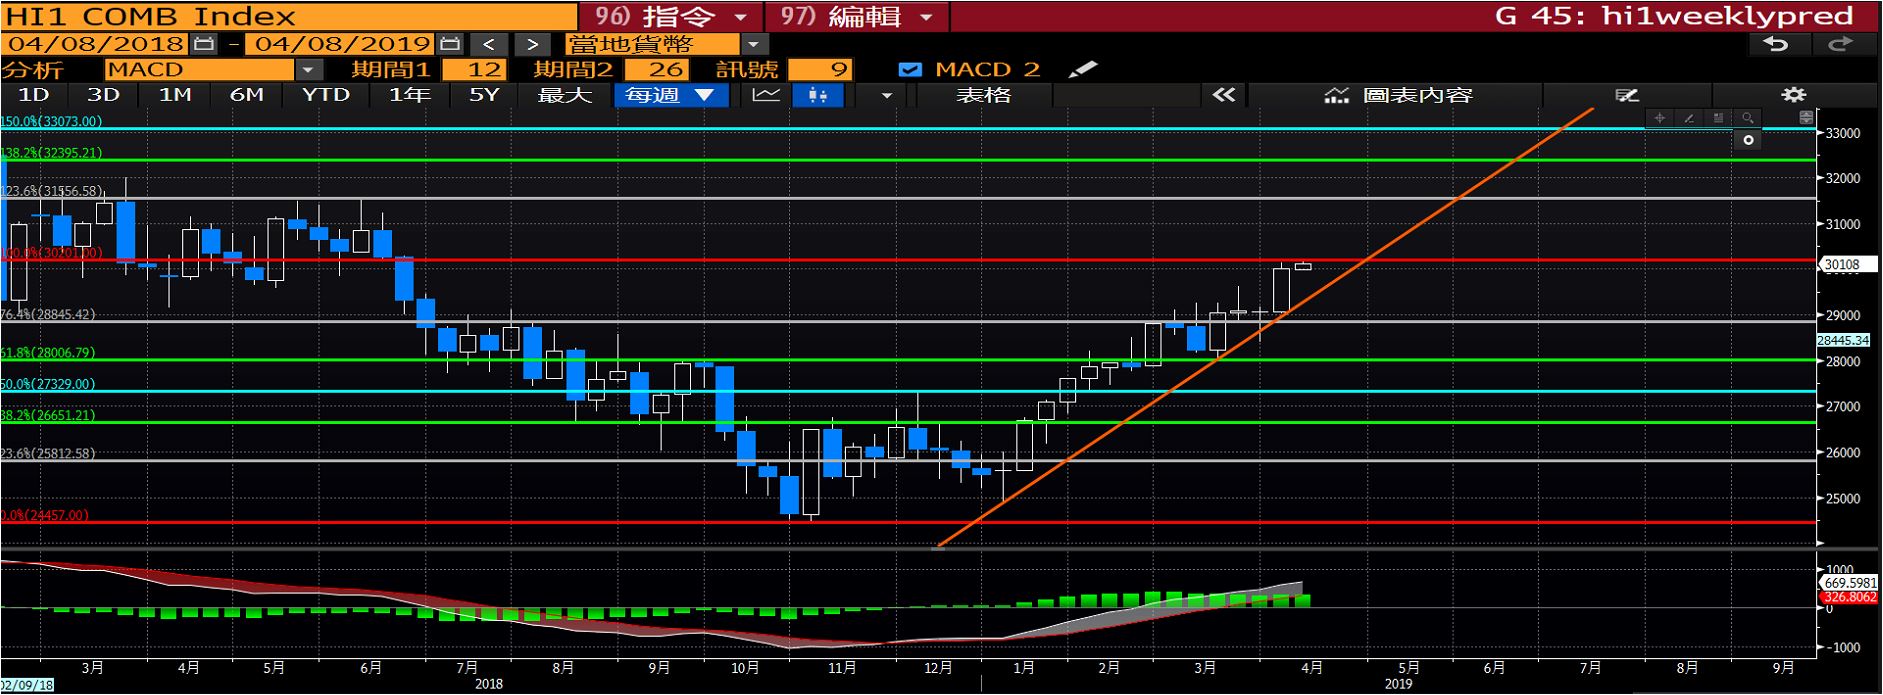Select the line chart type icon
The width and height of the screenshot is (1883, 695).
click(x=766, y=95)
